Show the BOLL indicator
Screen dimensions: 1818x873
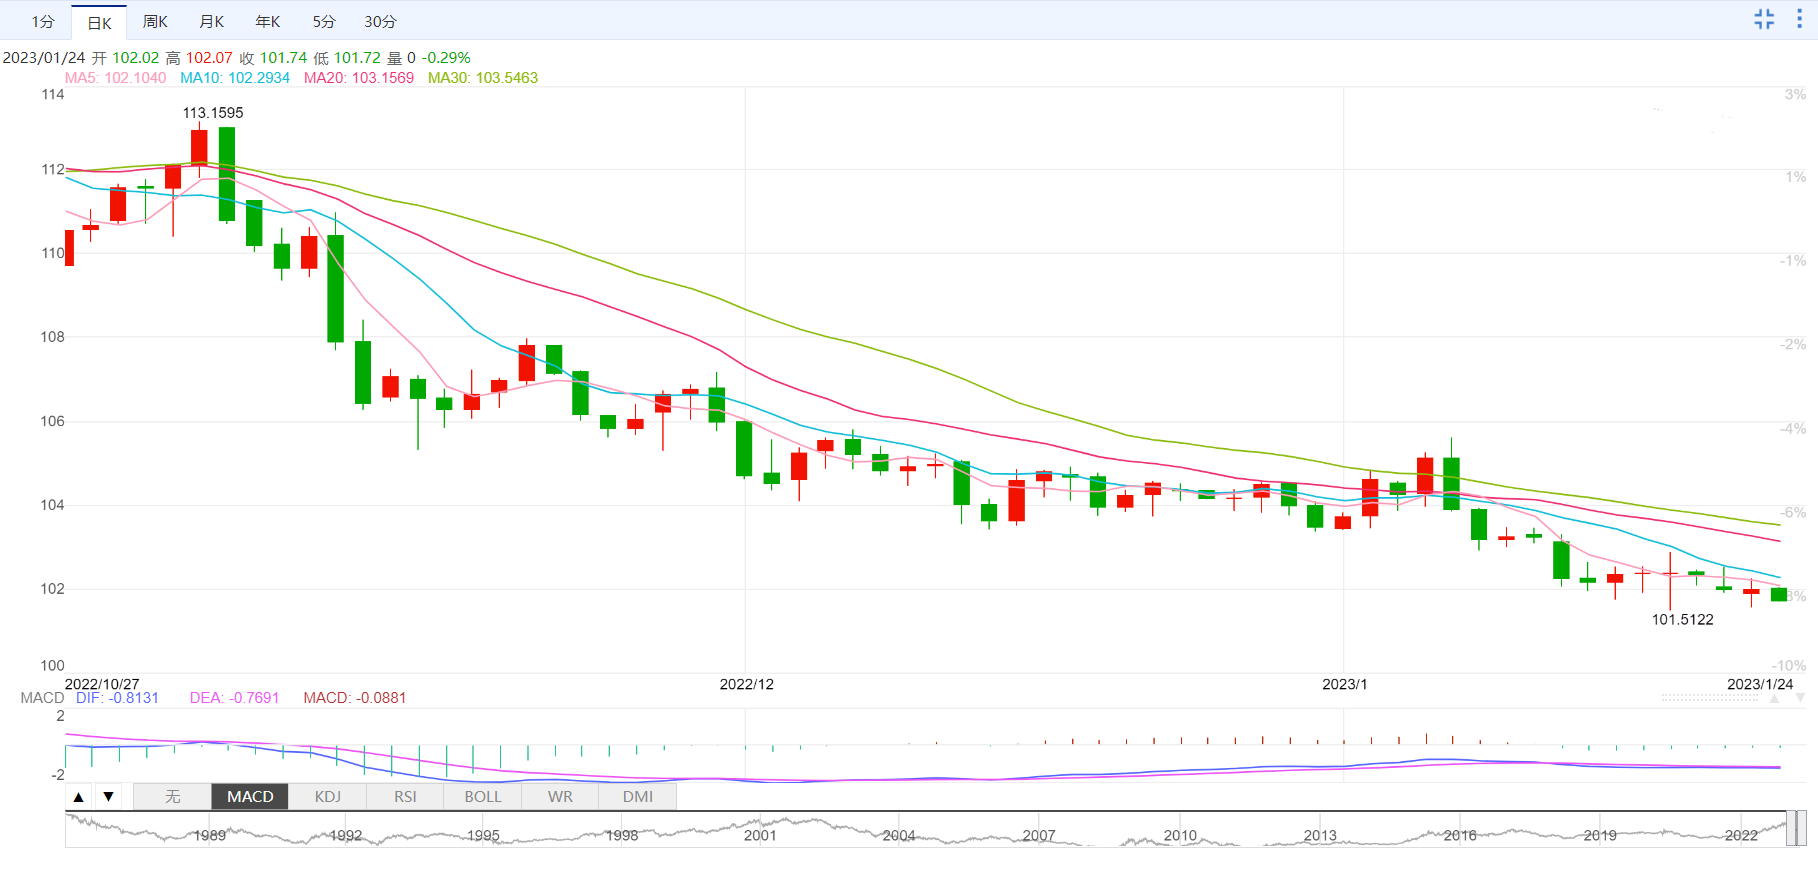pos(483,797)
